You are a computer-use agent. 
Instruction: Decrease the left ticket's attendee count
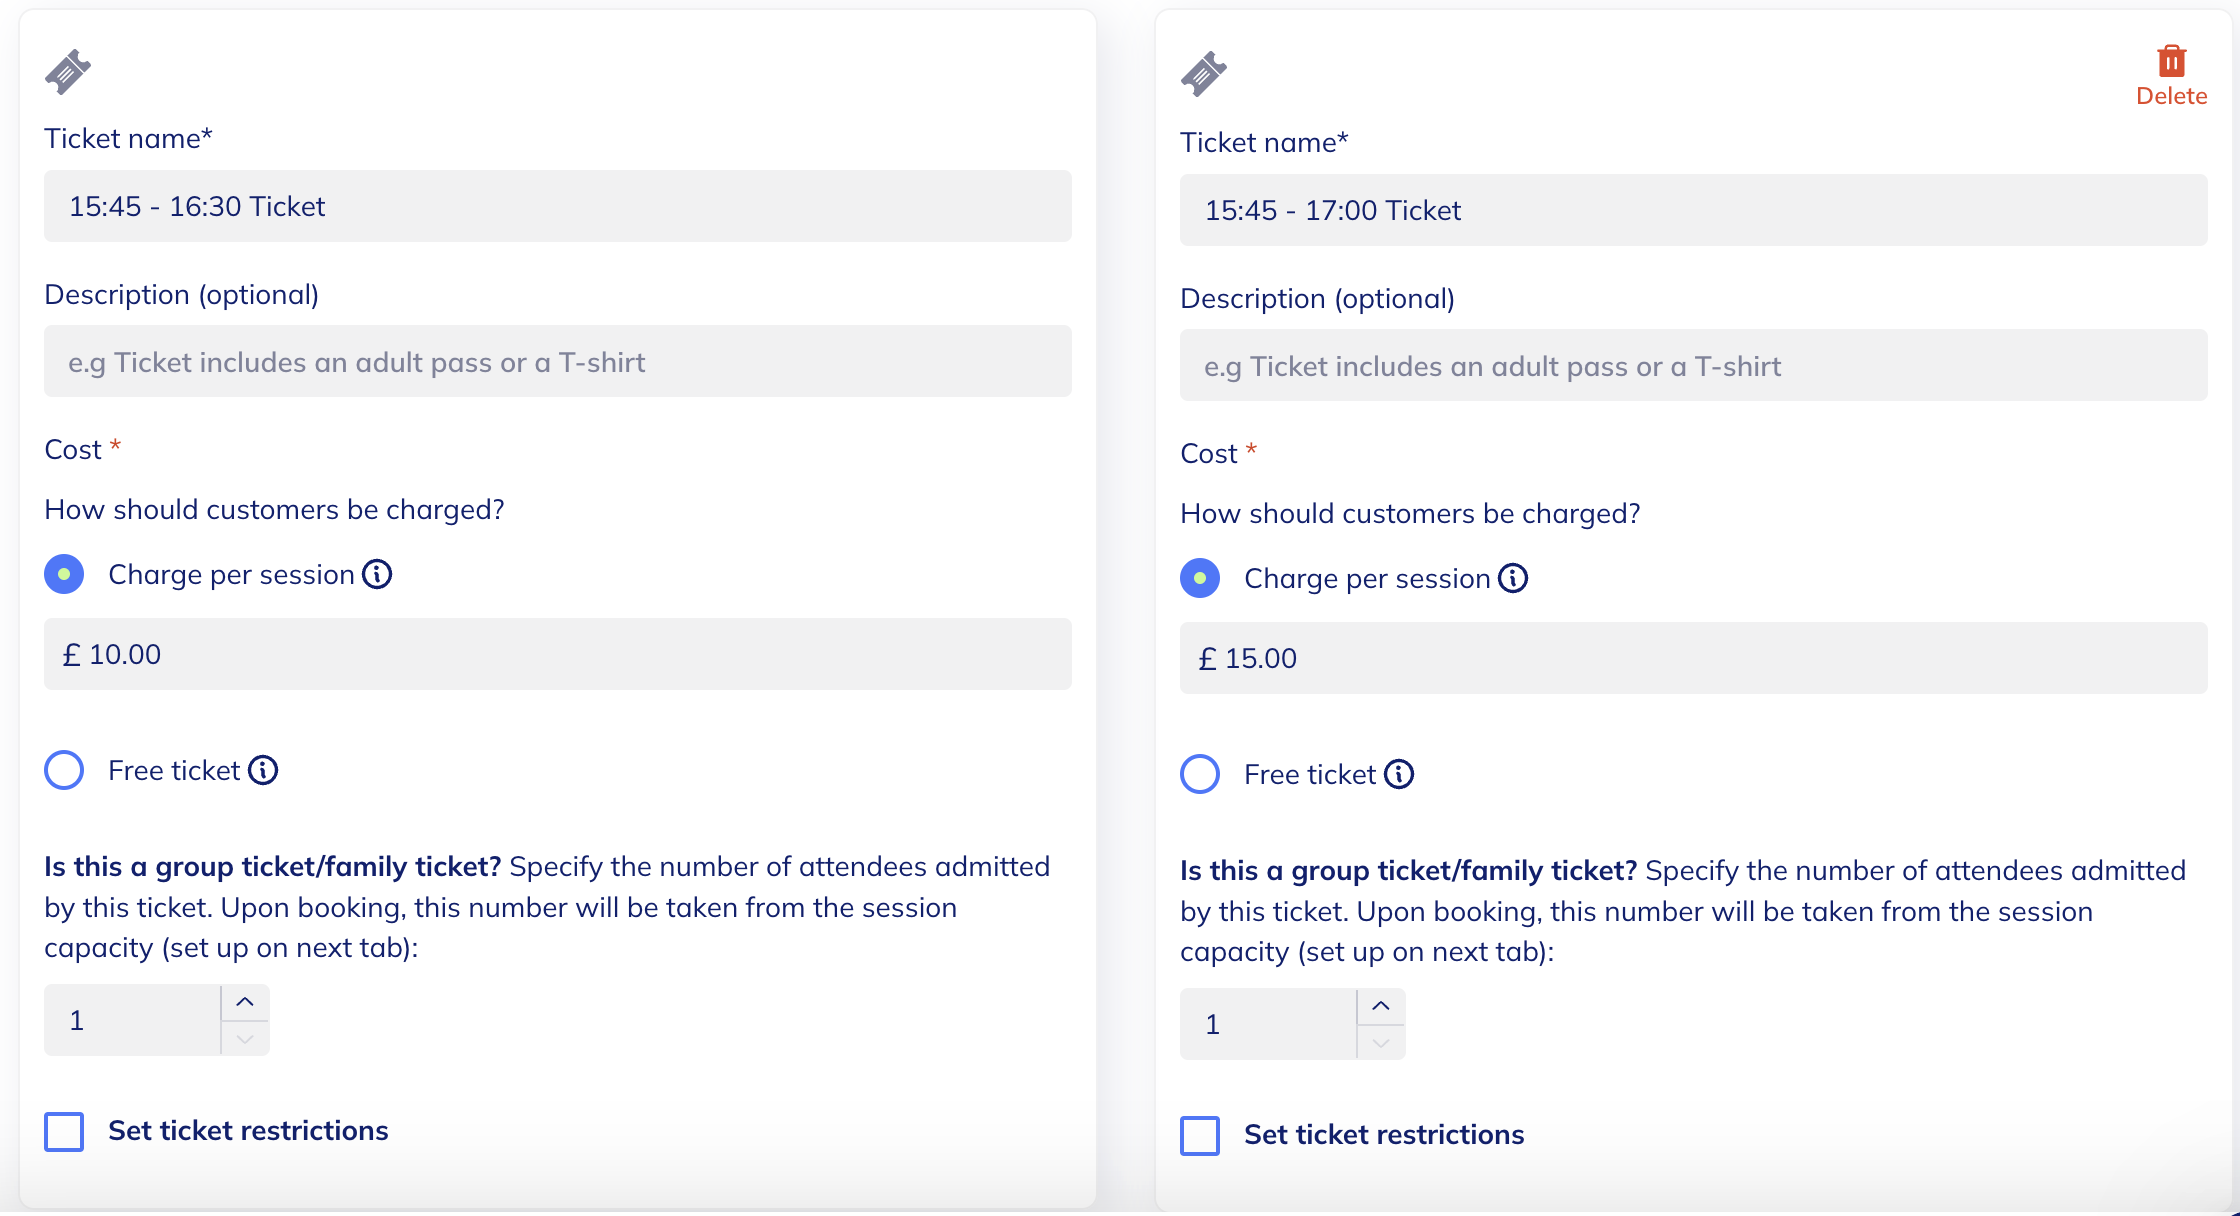tap(245, 1039)
